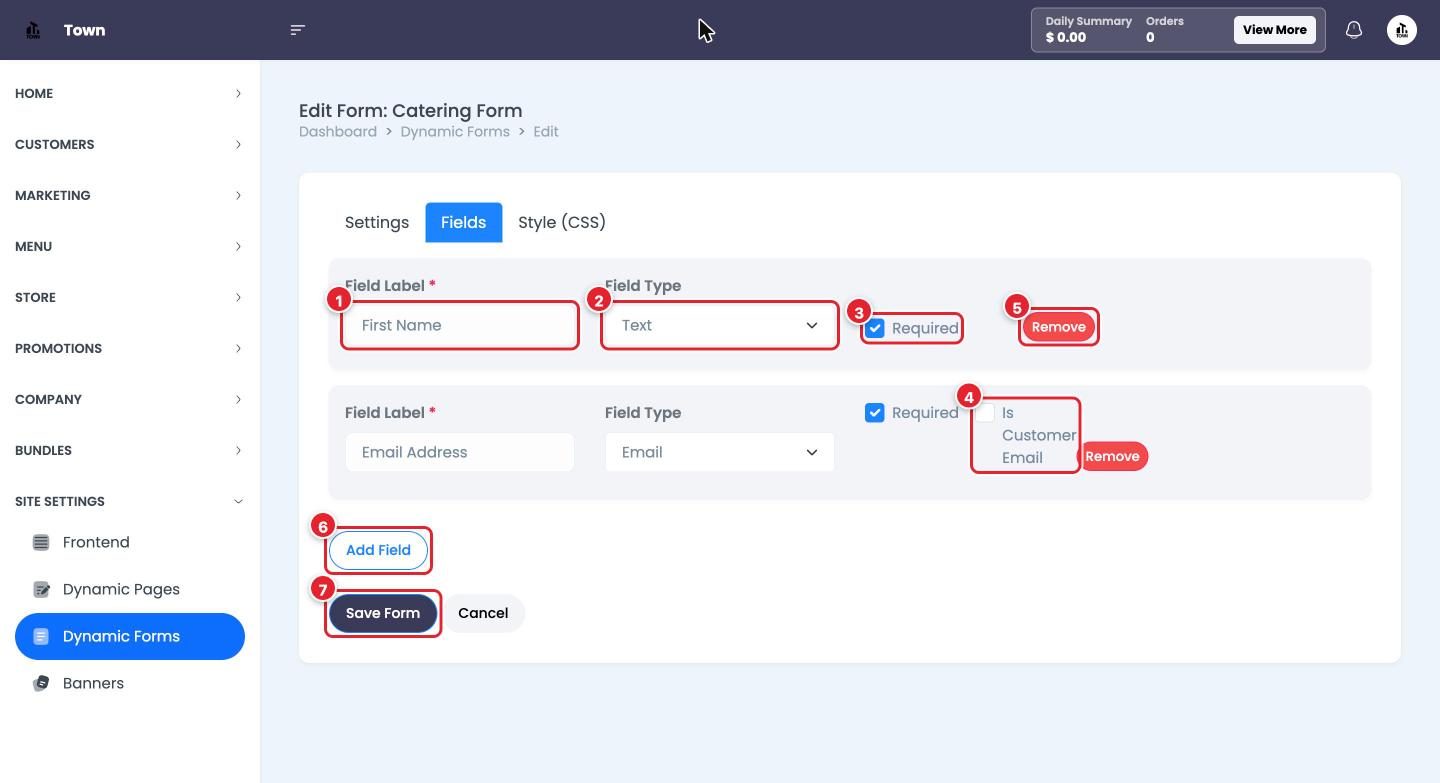Image resolution: width=1440 pixels, height=783 pixels.
Task: Toggle the sidebar hamburger icon
Action: tap(297, 30)
